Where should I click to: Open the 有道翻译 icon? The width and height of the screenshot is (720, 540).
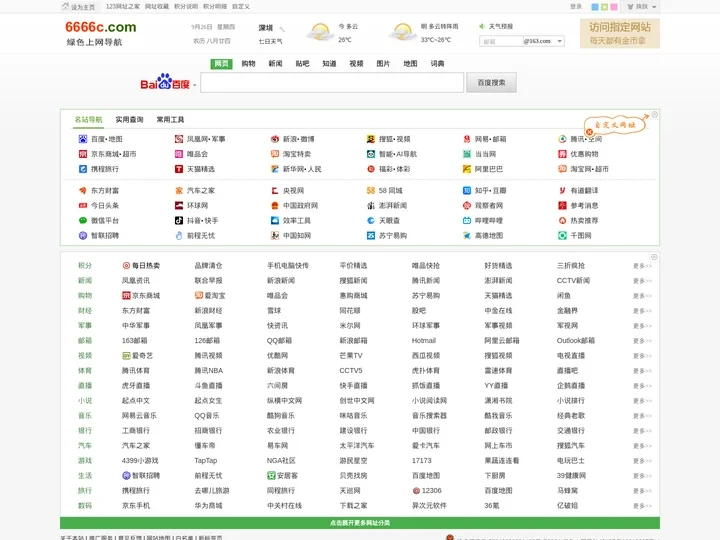[562, 190]
